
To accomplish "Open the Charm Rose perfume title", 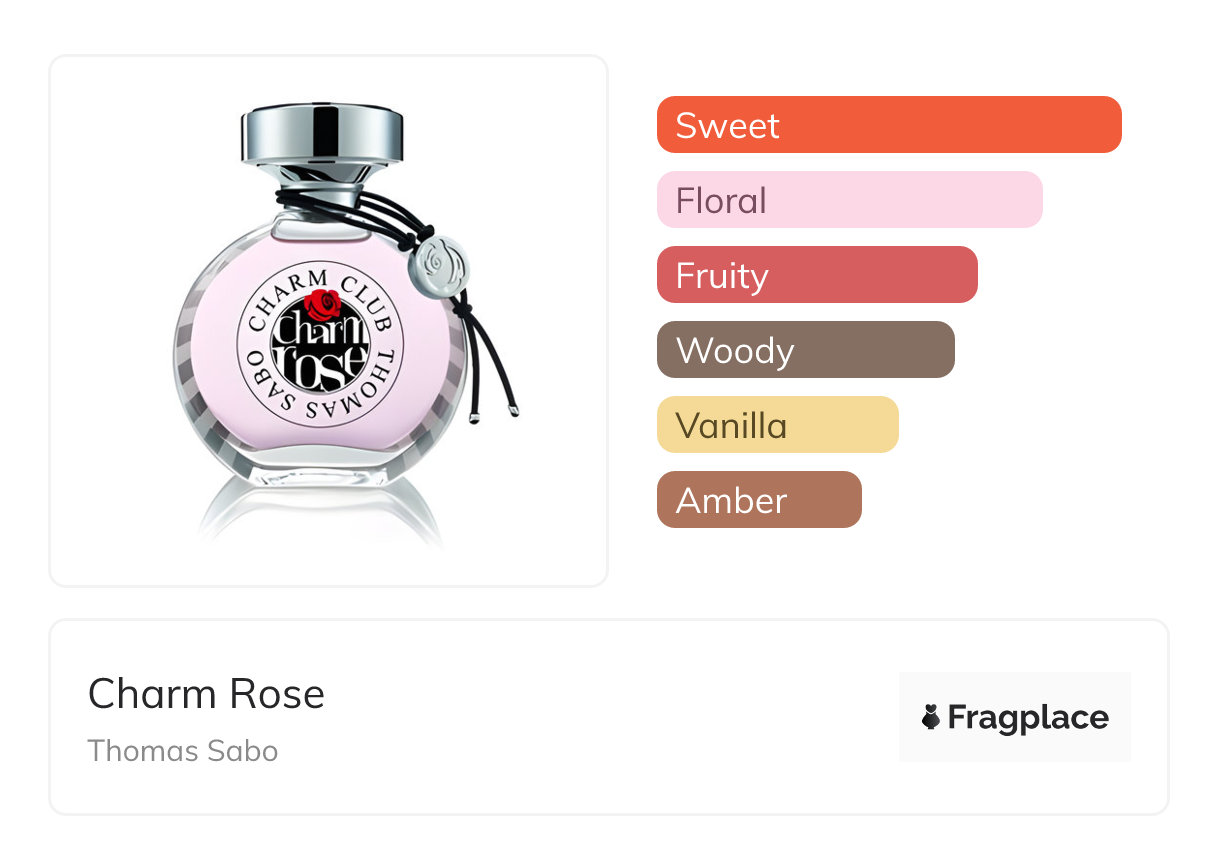I will (207, 694).
